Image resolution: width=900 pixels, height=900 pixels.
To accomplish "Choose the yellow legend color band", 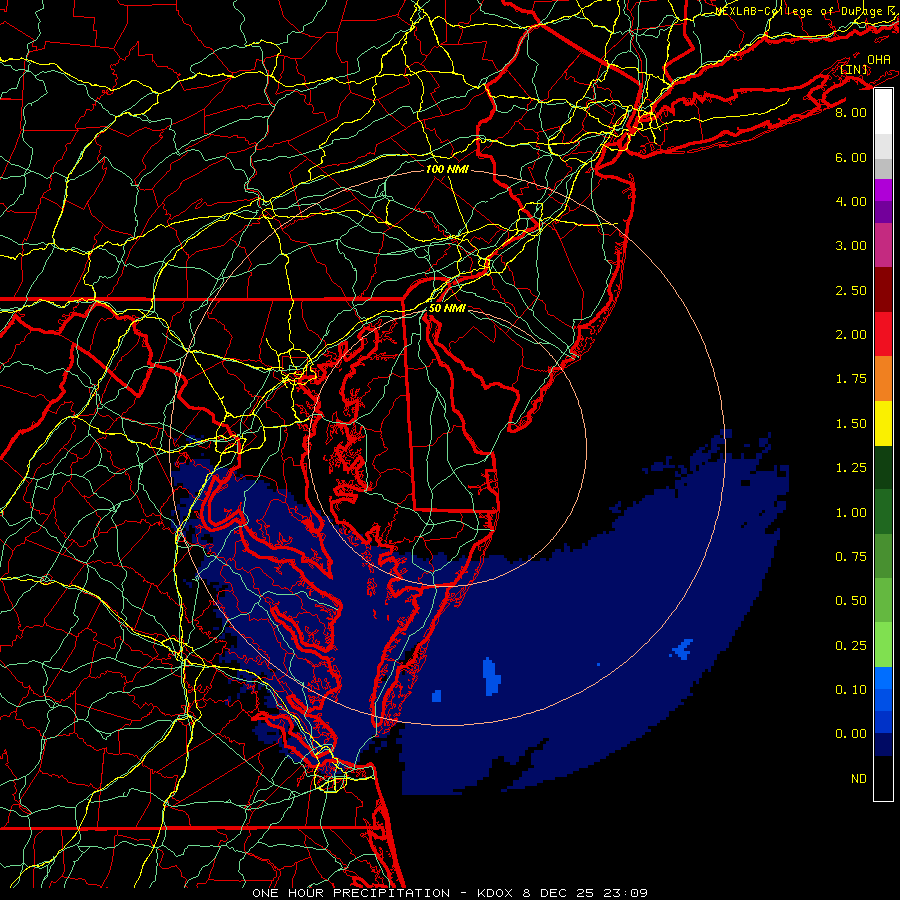I will 883,423.
